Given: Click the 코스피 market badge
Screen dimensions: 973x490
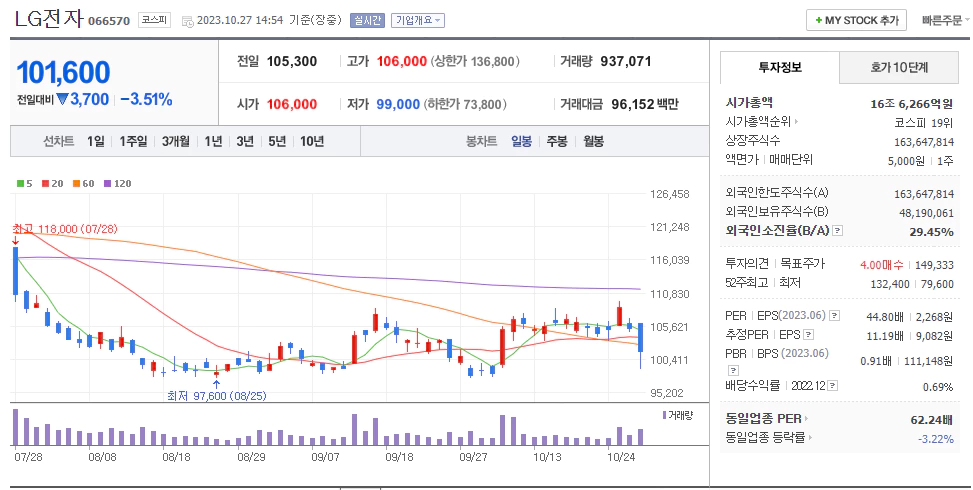Looking at the screenshot, I should click(154, 20).
